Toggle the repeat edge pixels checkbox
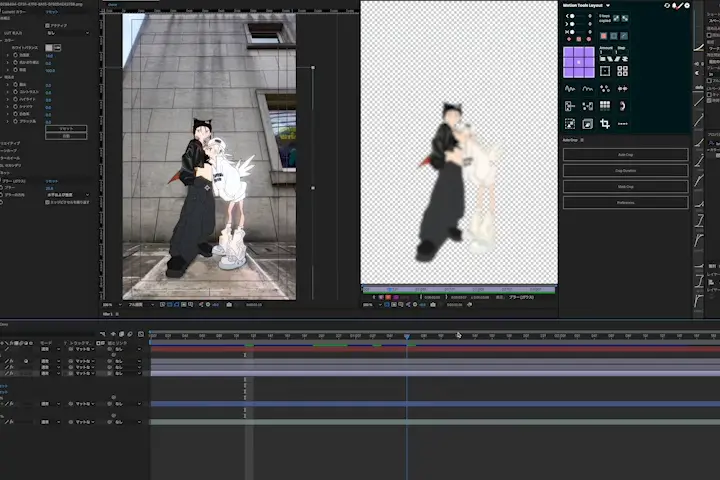The height and width of the screenshot is (480, 720). click(47, 203)
